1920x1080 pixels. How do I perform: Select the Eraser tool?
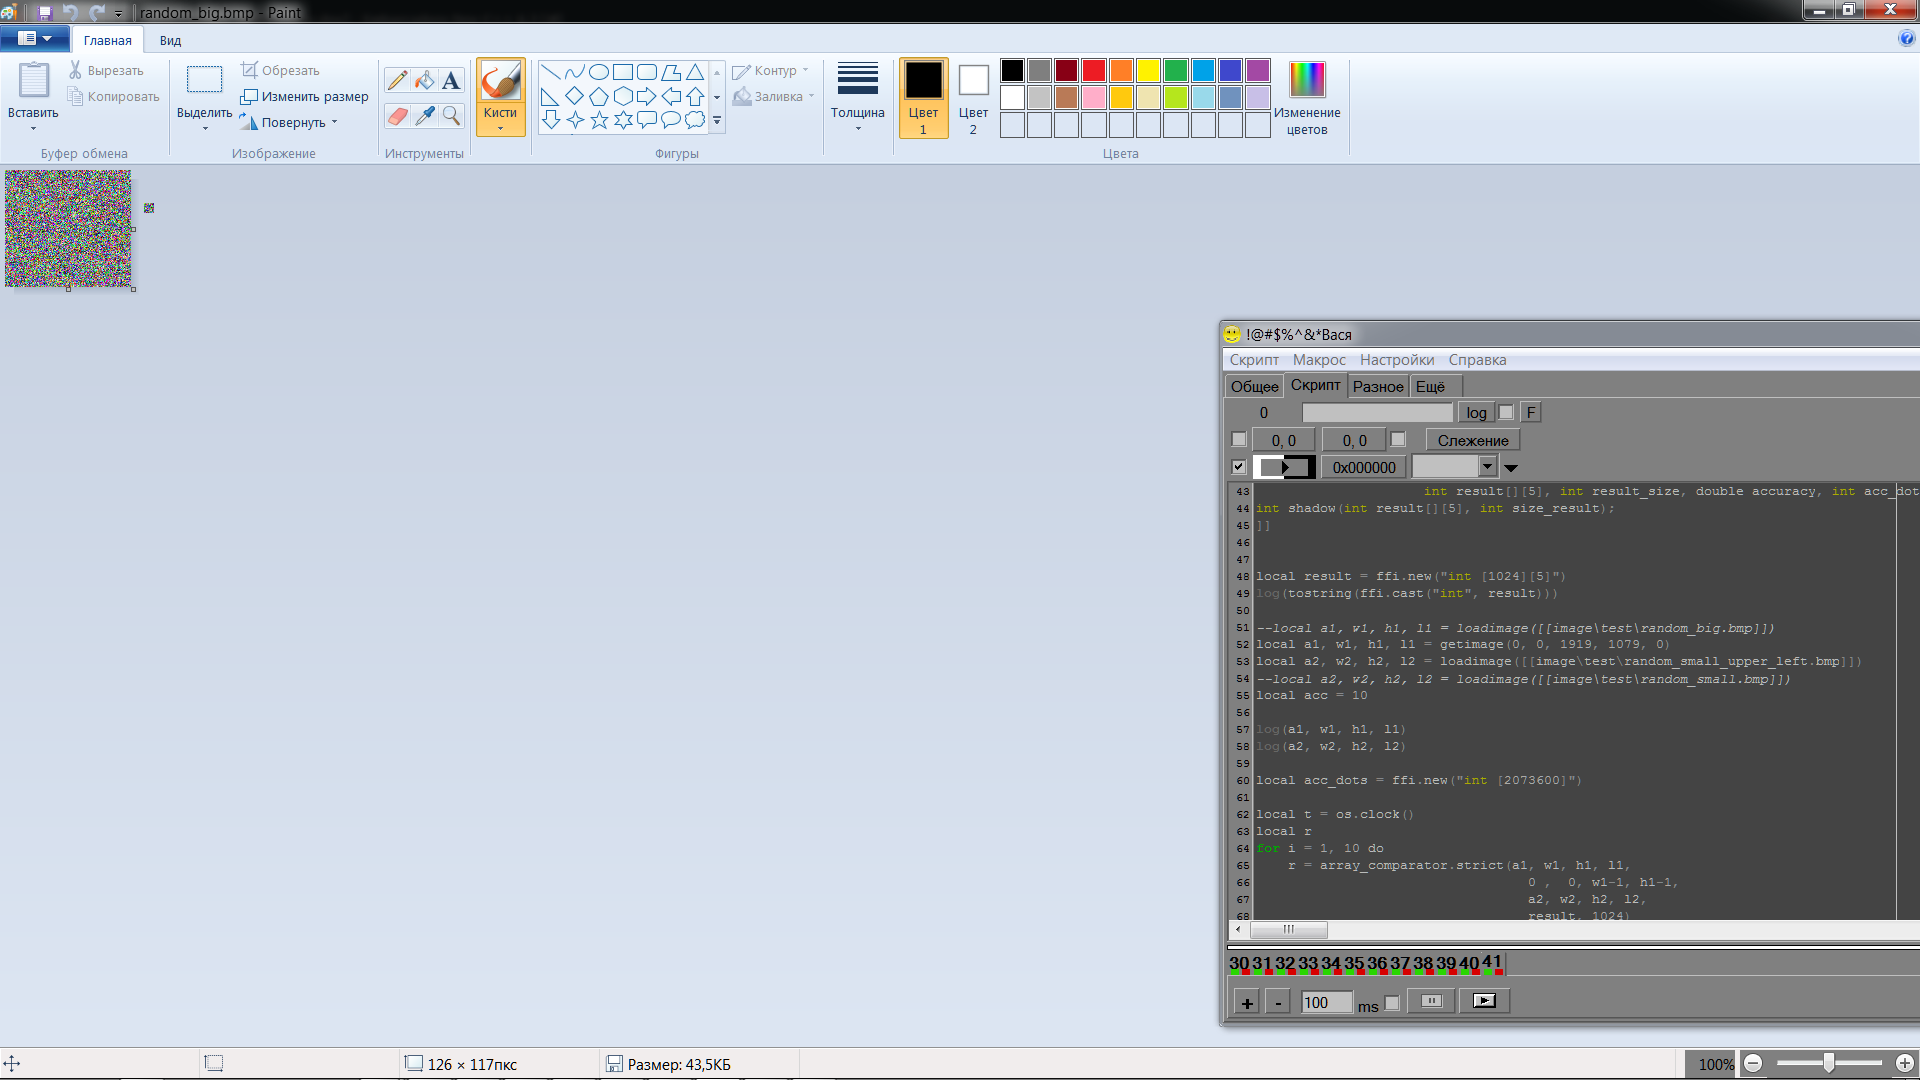[397, 116]
